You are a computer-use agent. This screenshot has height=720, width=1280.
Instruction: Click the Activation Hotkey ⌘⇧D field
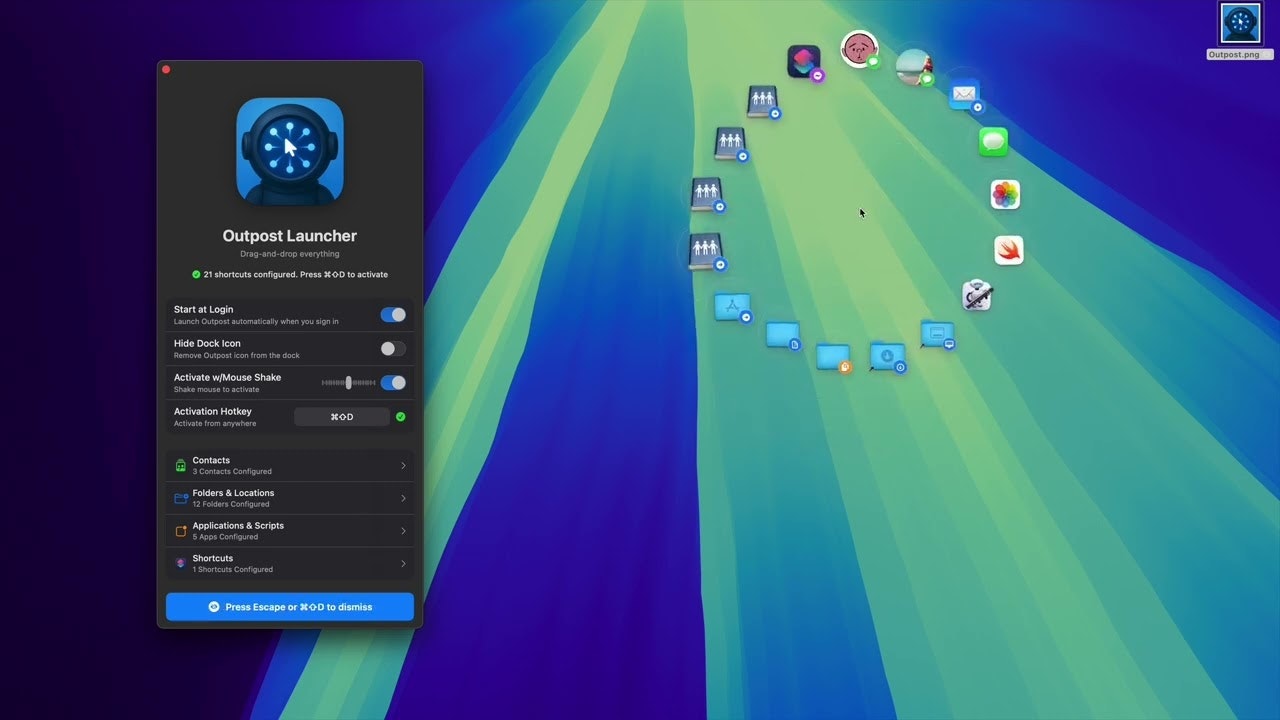point(342,417)
